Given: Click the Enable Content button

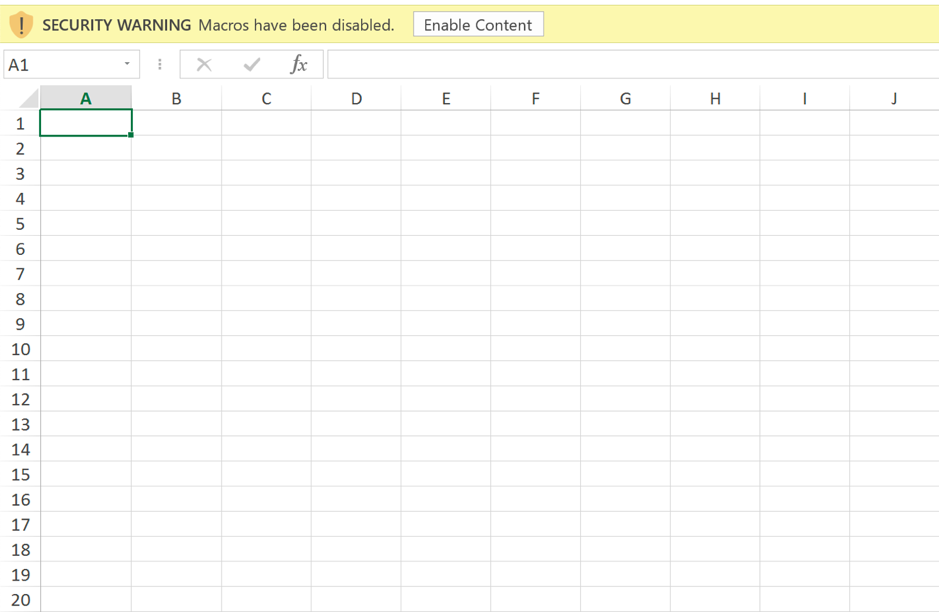Looking at the screenshot, I should coord(478,25).
